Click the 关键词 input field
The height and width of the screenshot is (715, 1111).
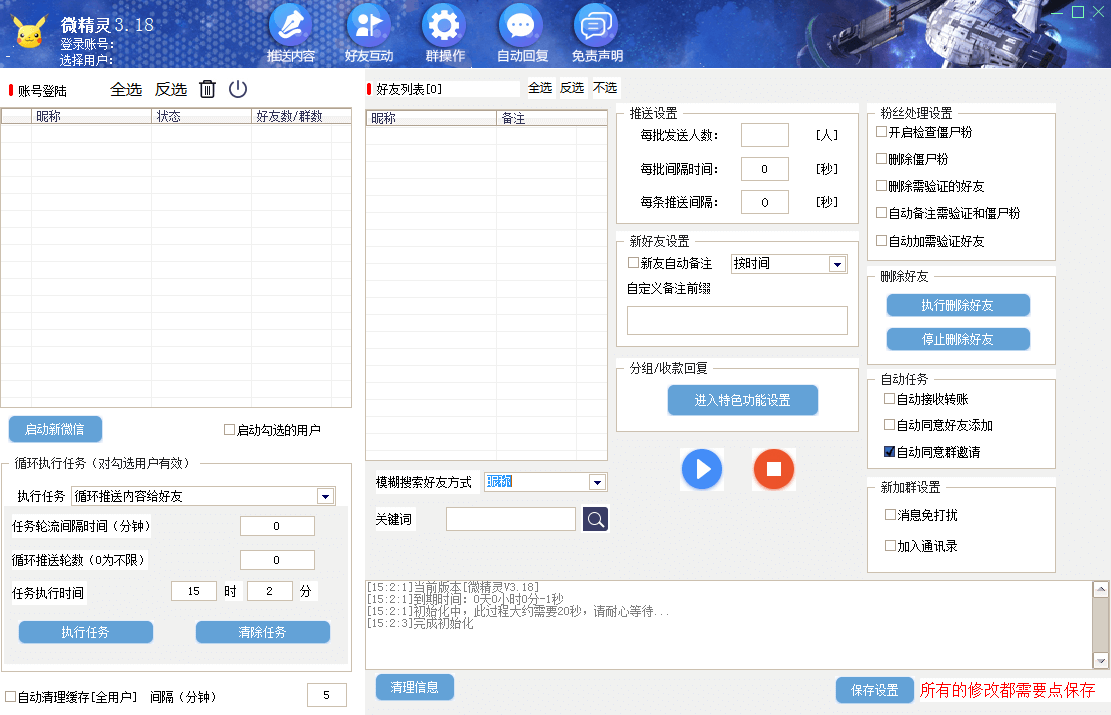pos(511,519)
